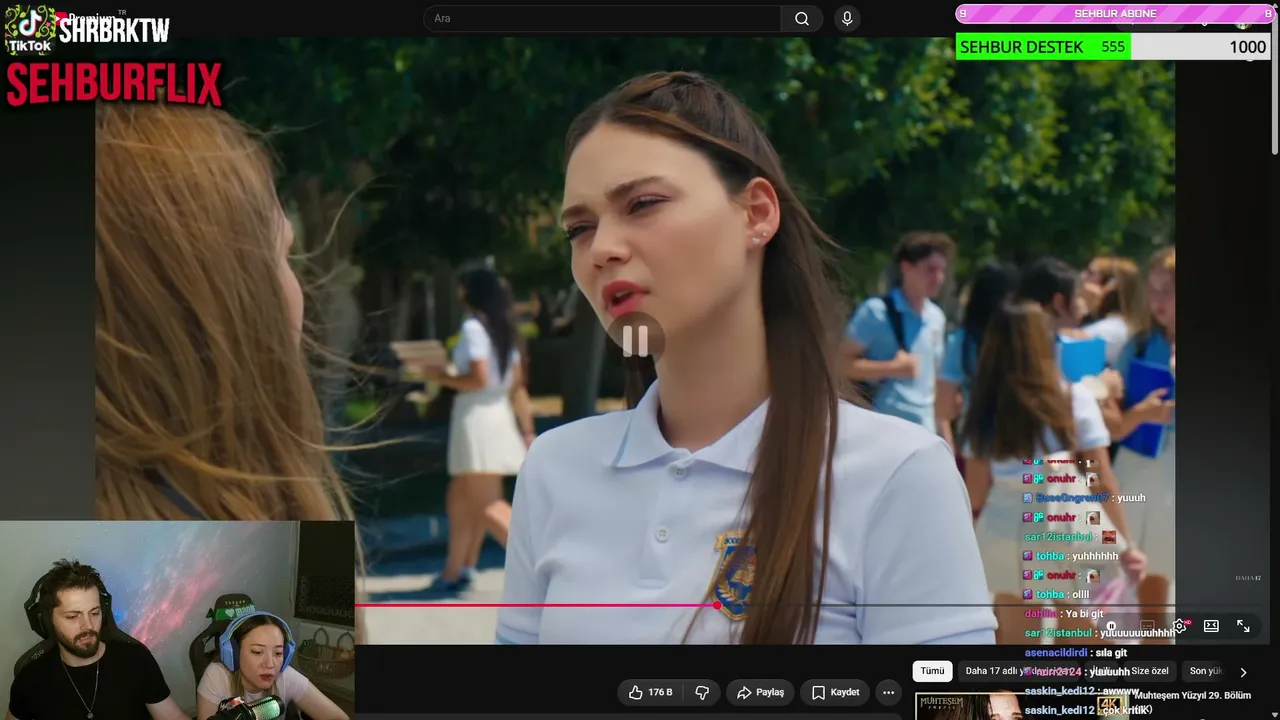Select the Tümü filter chip

tap(932, 671)
